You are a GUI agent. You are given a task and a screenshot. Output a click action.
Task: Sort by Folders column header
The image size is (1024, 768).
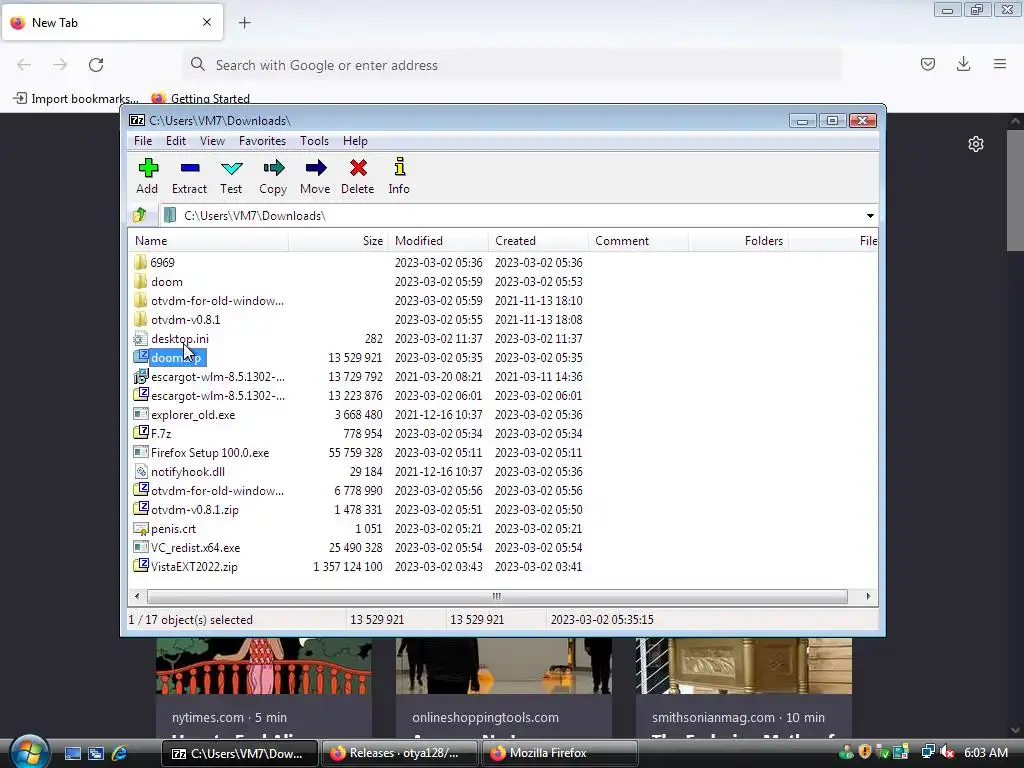(738, 241)
